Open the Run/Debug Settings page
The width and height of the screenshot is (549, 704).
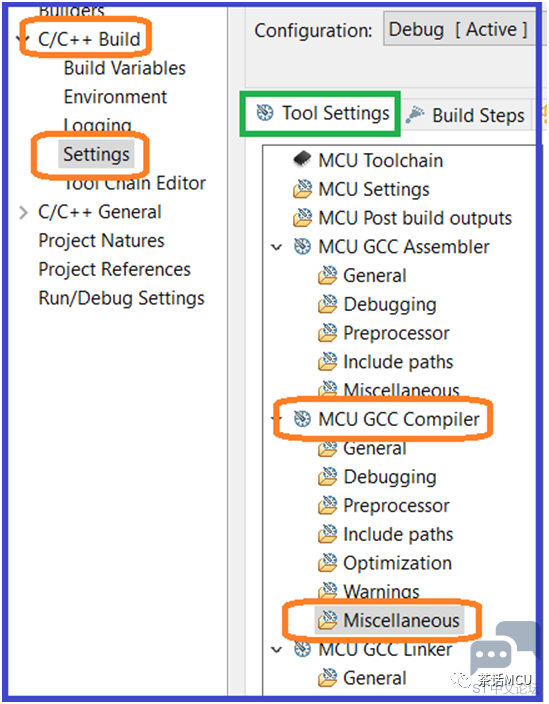(121, 298)
